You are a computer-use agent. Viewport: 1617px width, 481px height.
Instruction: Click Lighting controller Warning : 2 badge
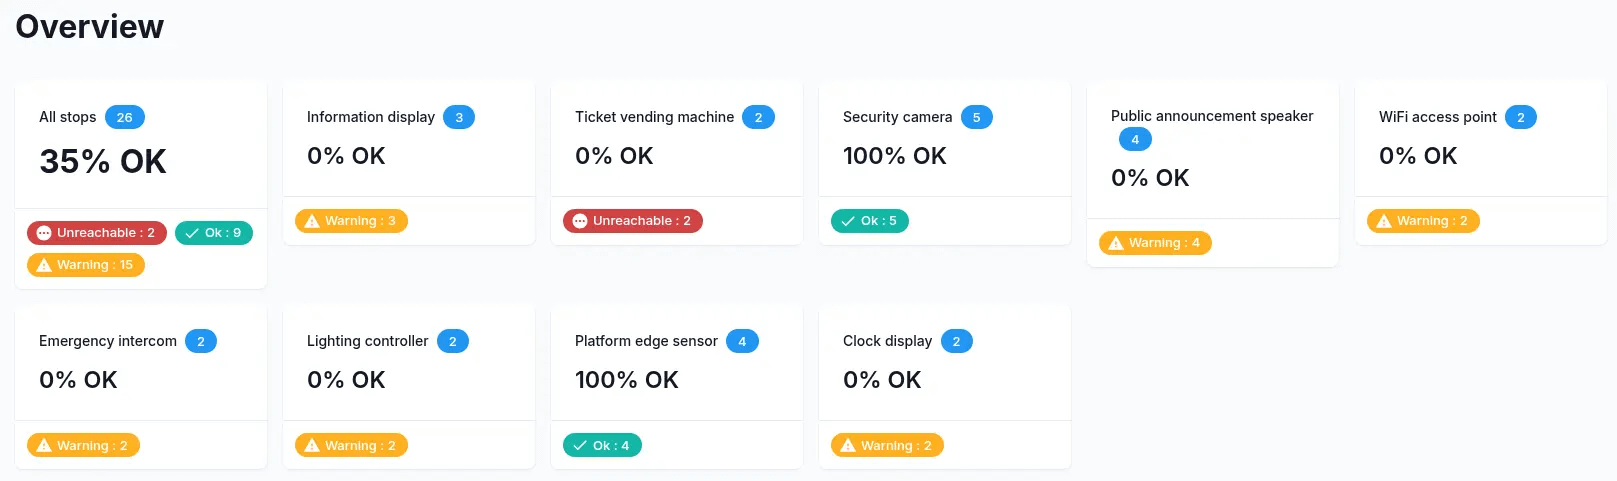pyautogui.click(x=351, y=446)
